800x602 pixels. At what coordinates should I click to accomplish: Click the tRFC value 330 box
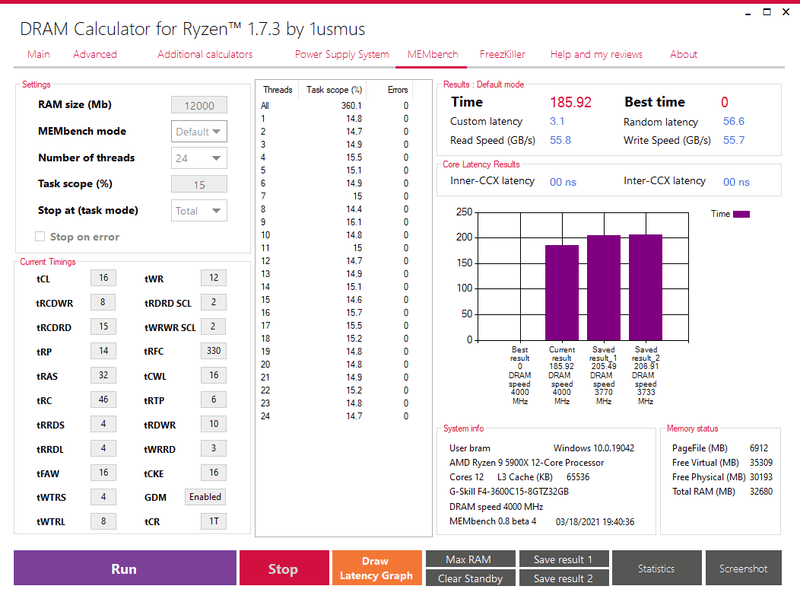[x=213, y=350]
